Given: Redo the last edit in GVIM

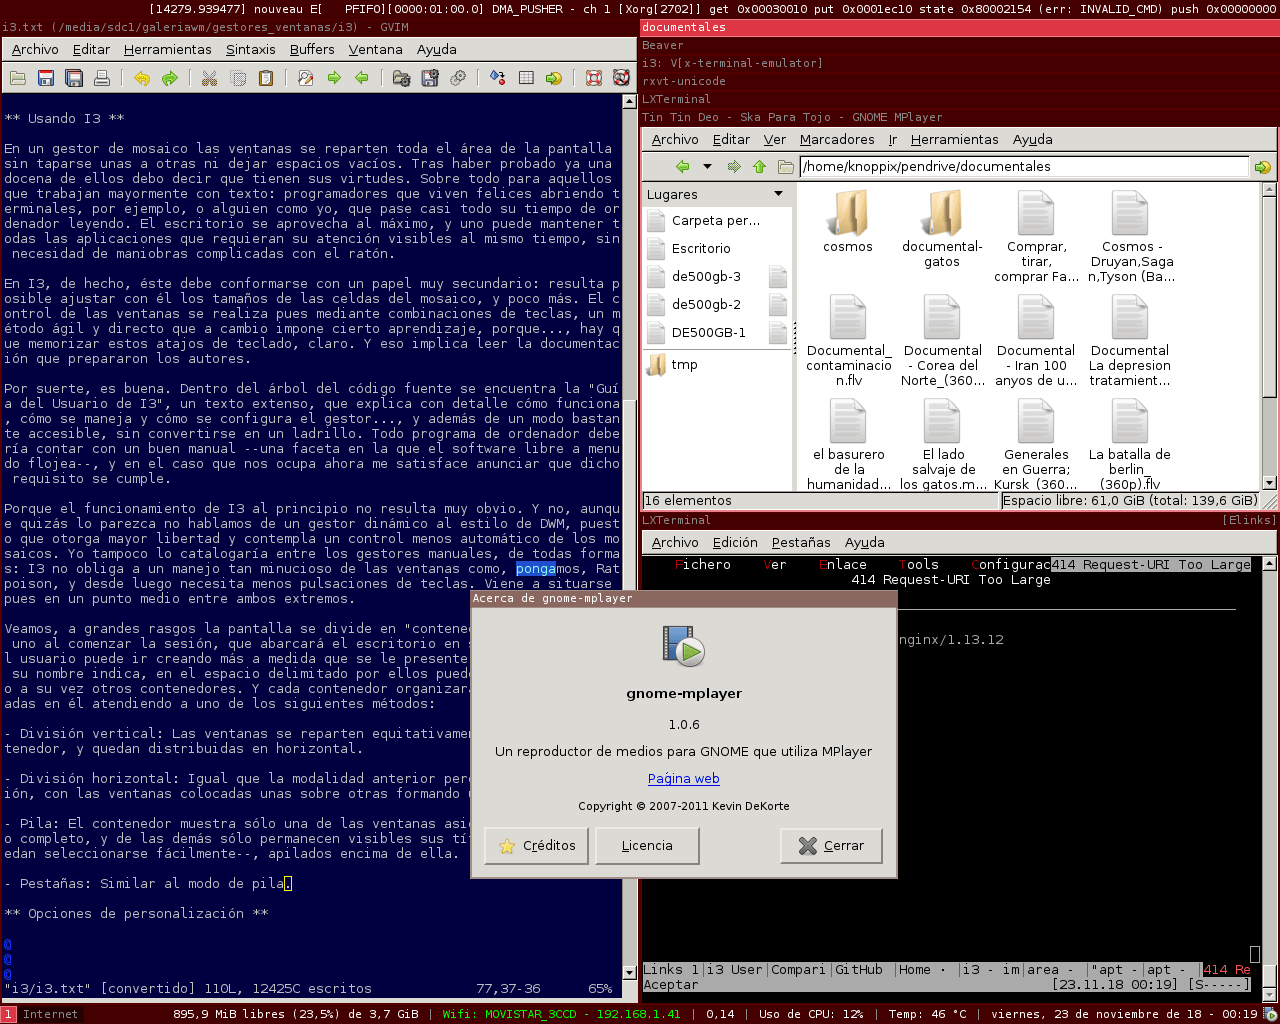Looking at the screenshot, I should (x=170, y=78).
